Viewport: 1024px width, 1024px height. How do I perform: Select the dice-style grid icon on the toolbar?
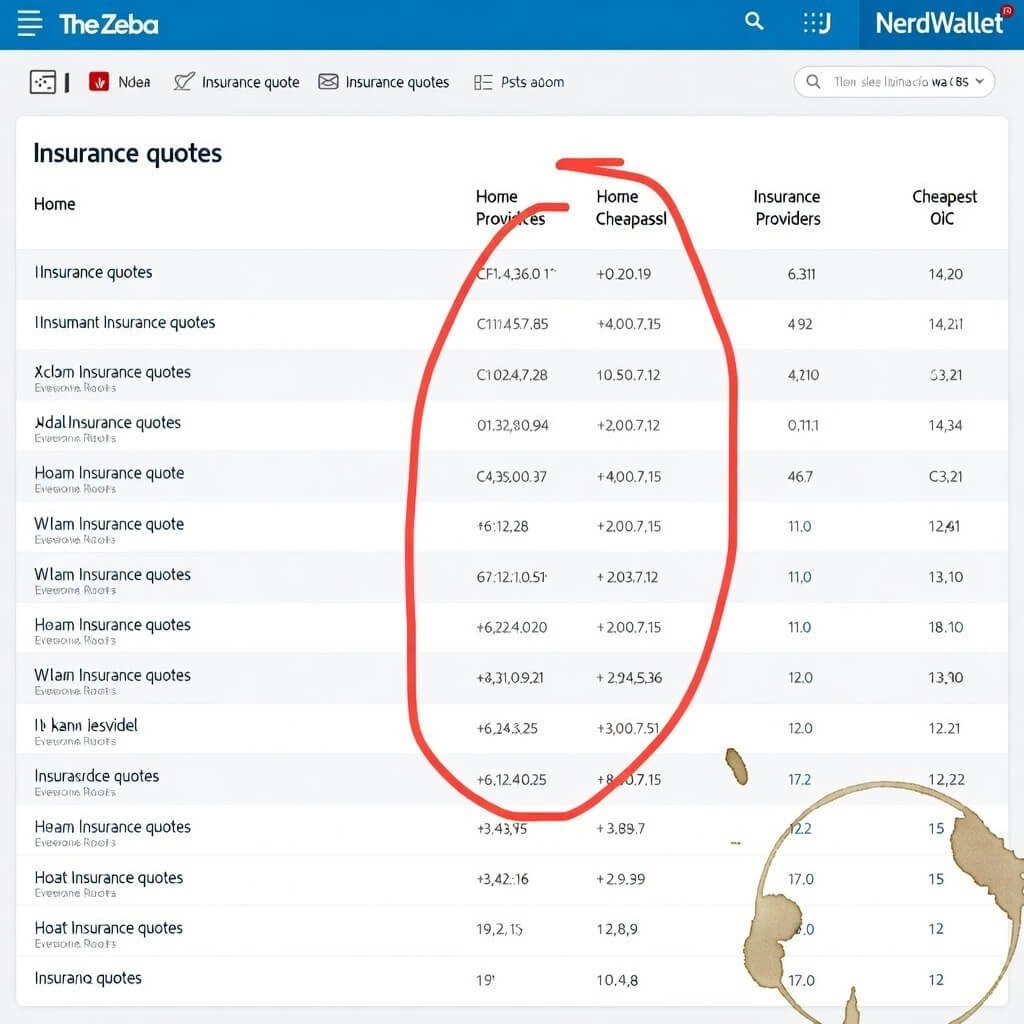point(42,80)
